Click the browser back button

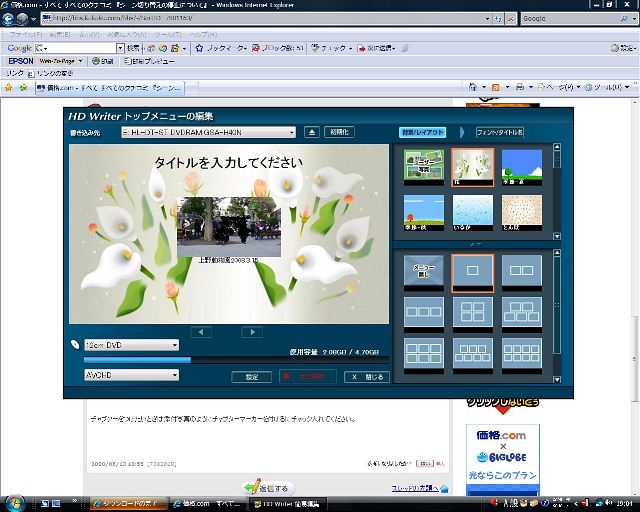tap(8, 19)
